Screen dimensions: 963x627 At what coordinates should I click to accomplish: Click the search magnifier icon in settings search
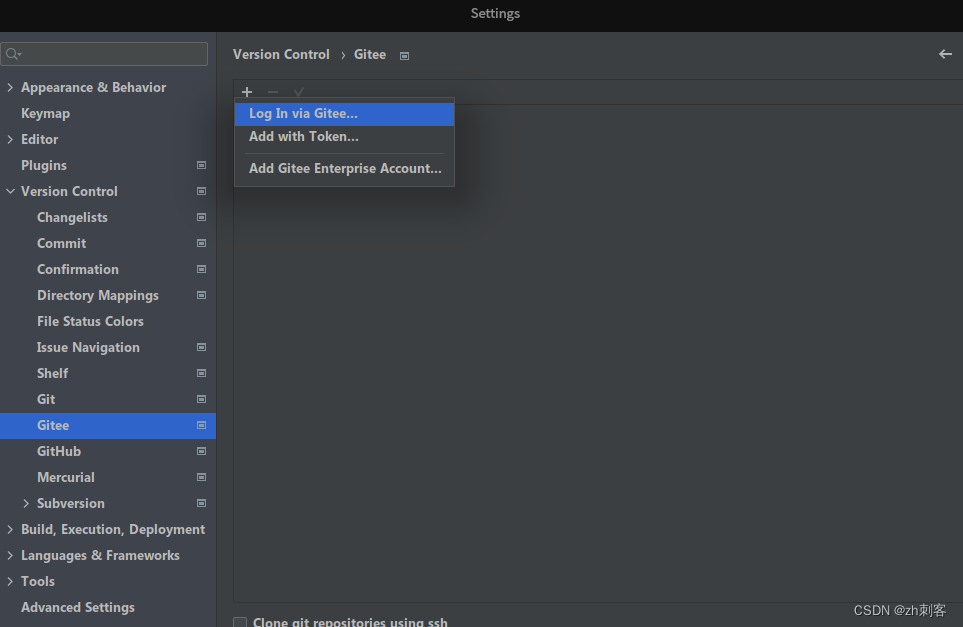pos(13,54)
